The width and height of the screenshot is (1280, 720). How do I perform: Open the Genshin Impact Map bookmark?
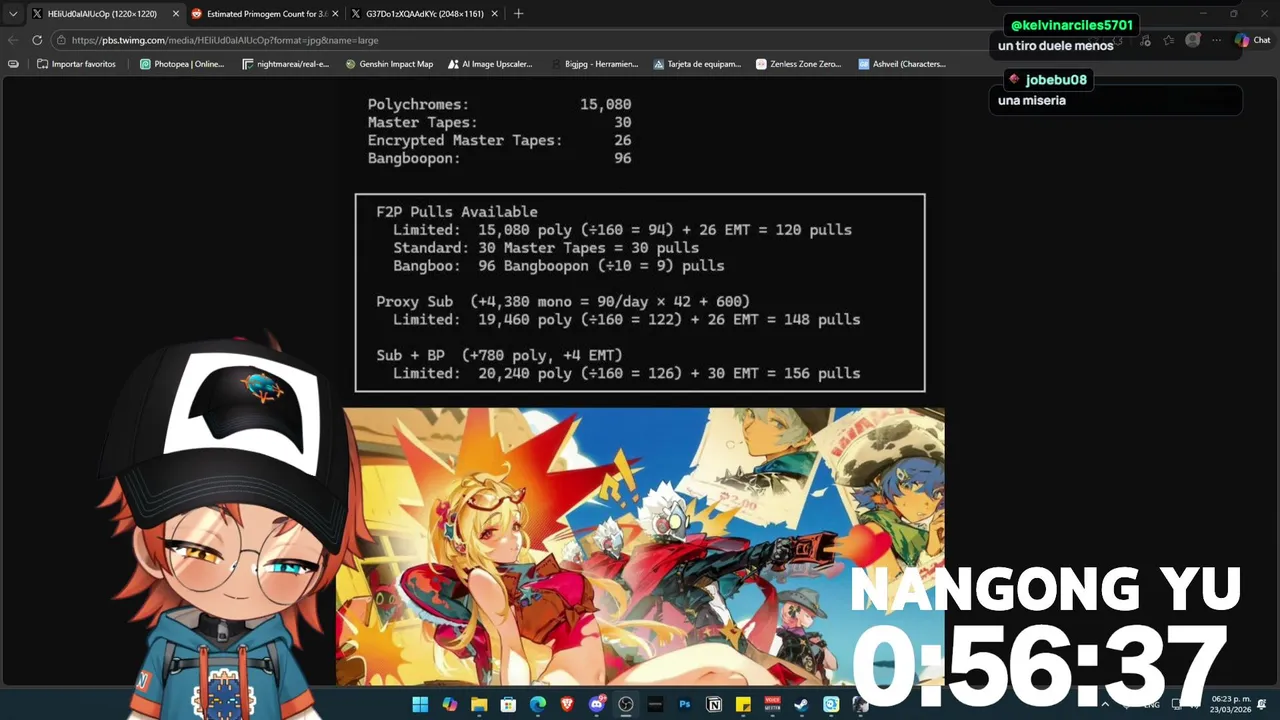390,64
